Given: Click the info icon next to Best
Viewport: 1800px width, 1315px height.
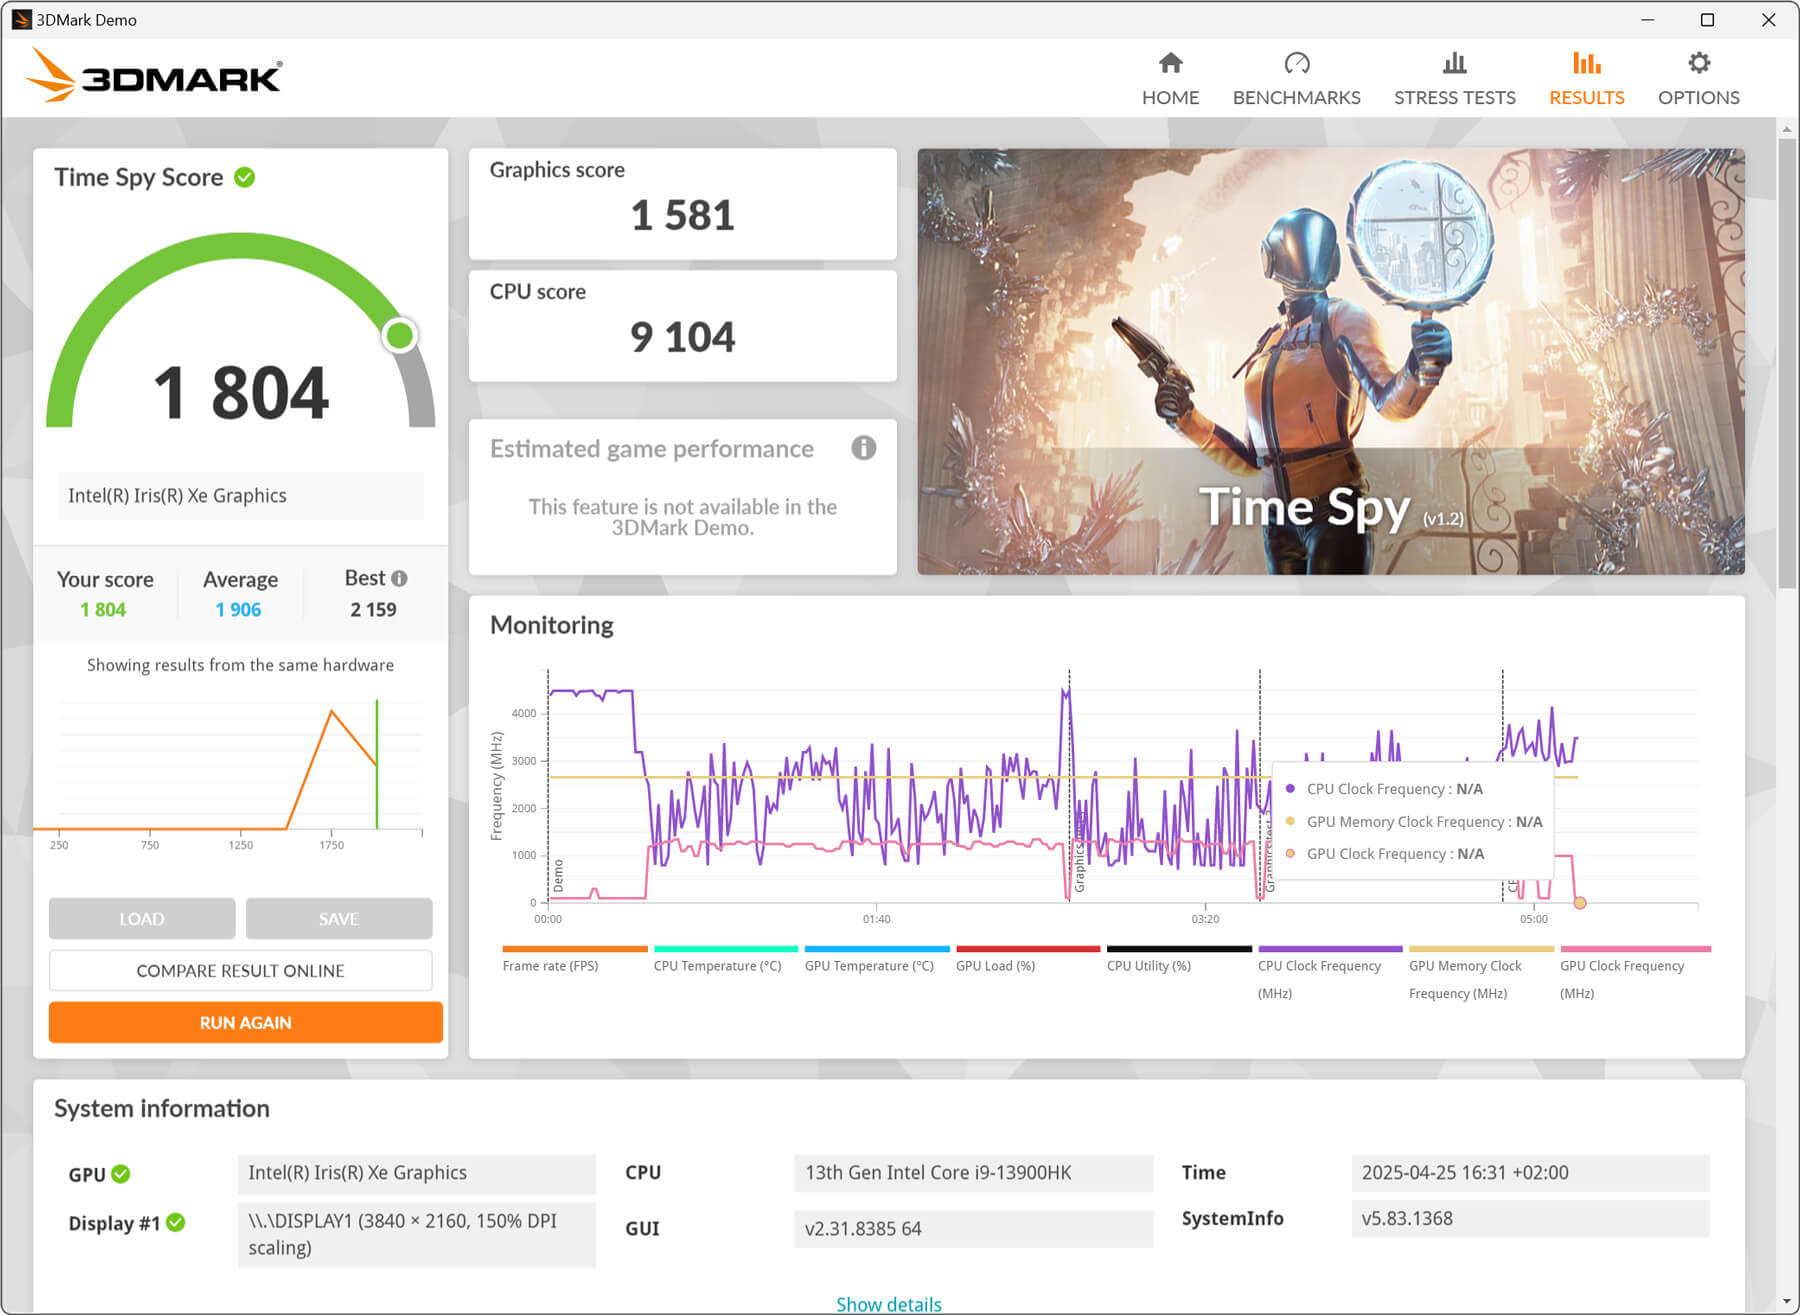Looking at the screenshot, I should [400, 578].
